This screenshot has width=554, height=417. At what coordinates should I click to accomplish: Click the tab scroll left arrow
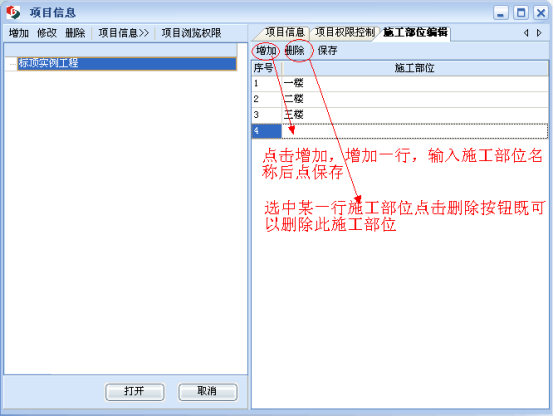tap(526, 33)
